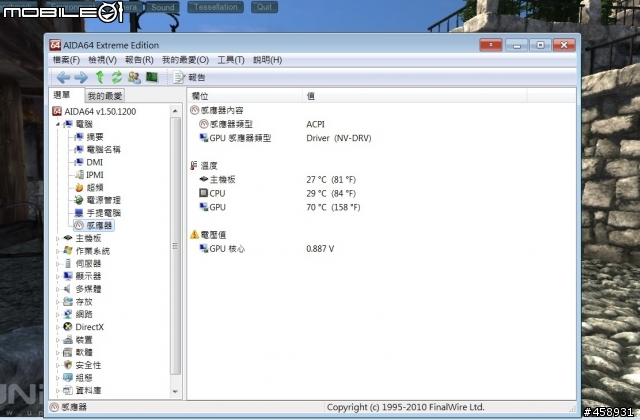Image resolution: width=640 pixels, height=420 pixels.
Task: Click the 多媒體 speaker icon in tree
Action: [68, 289]
